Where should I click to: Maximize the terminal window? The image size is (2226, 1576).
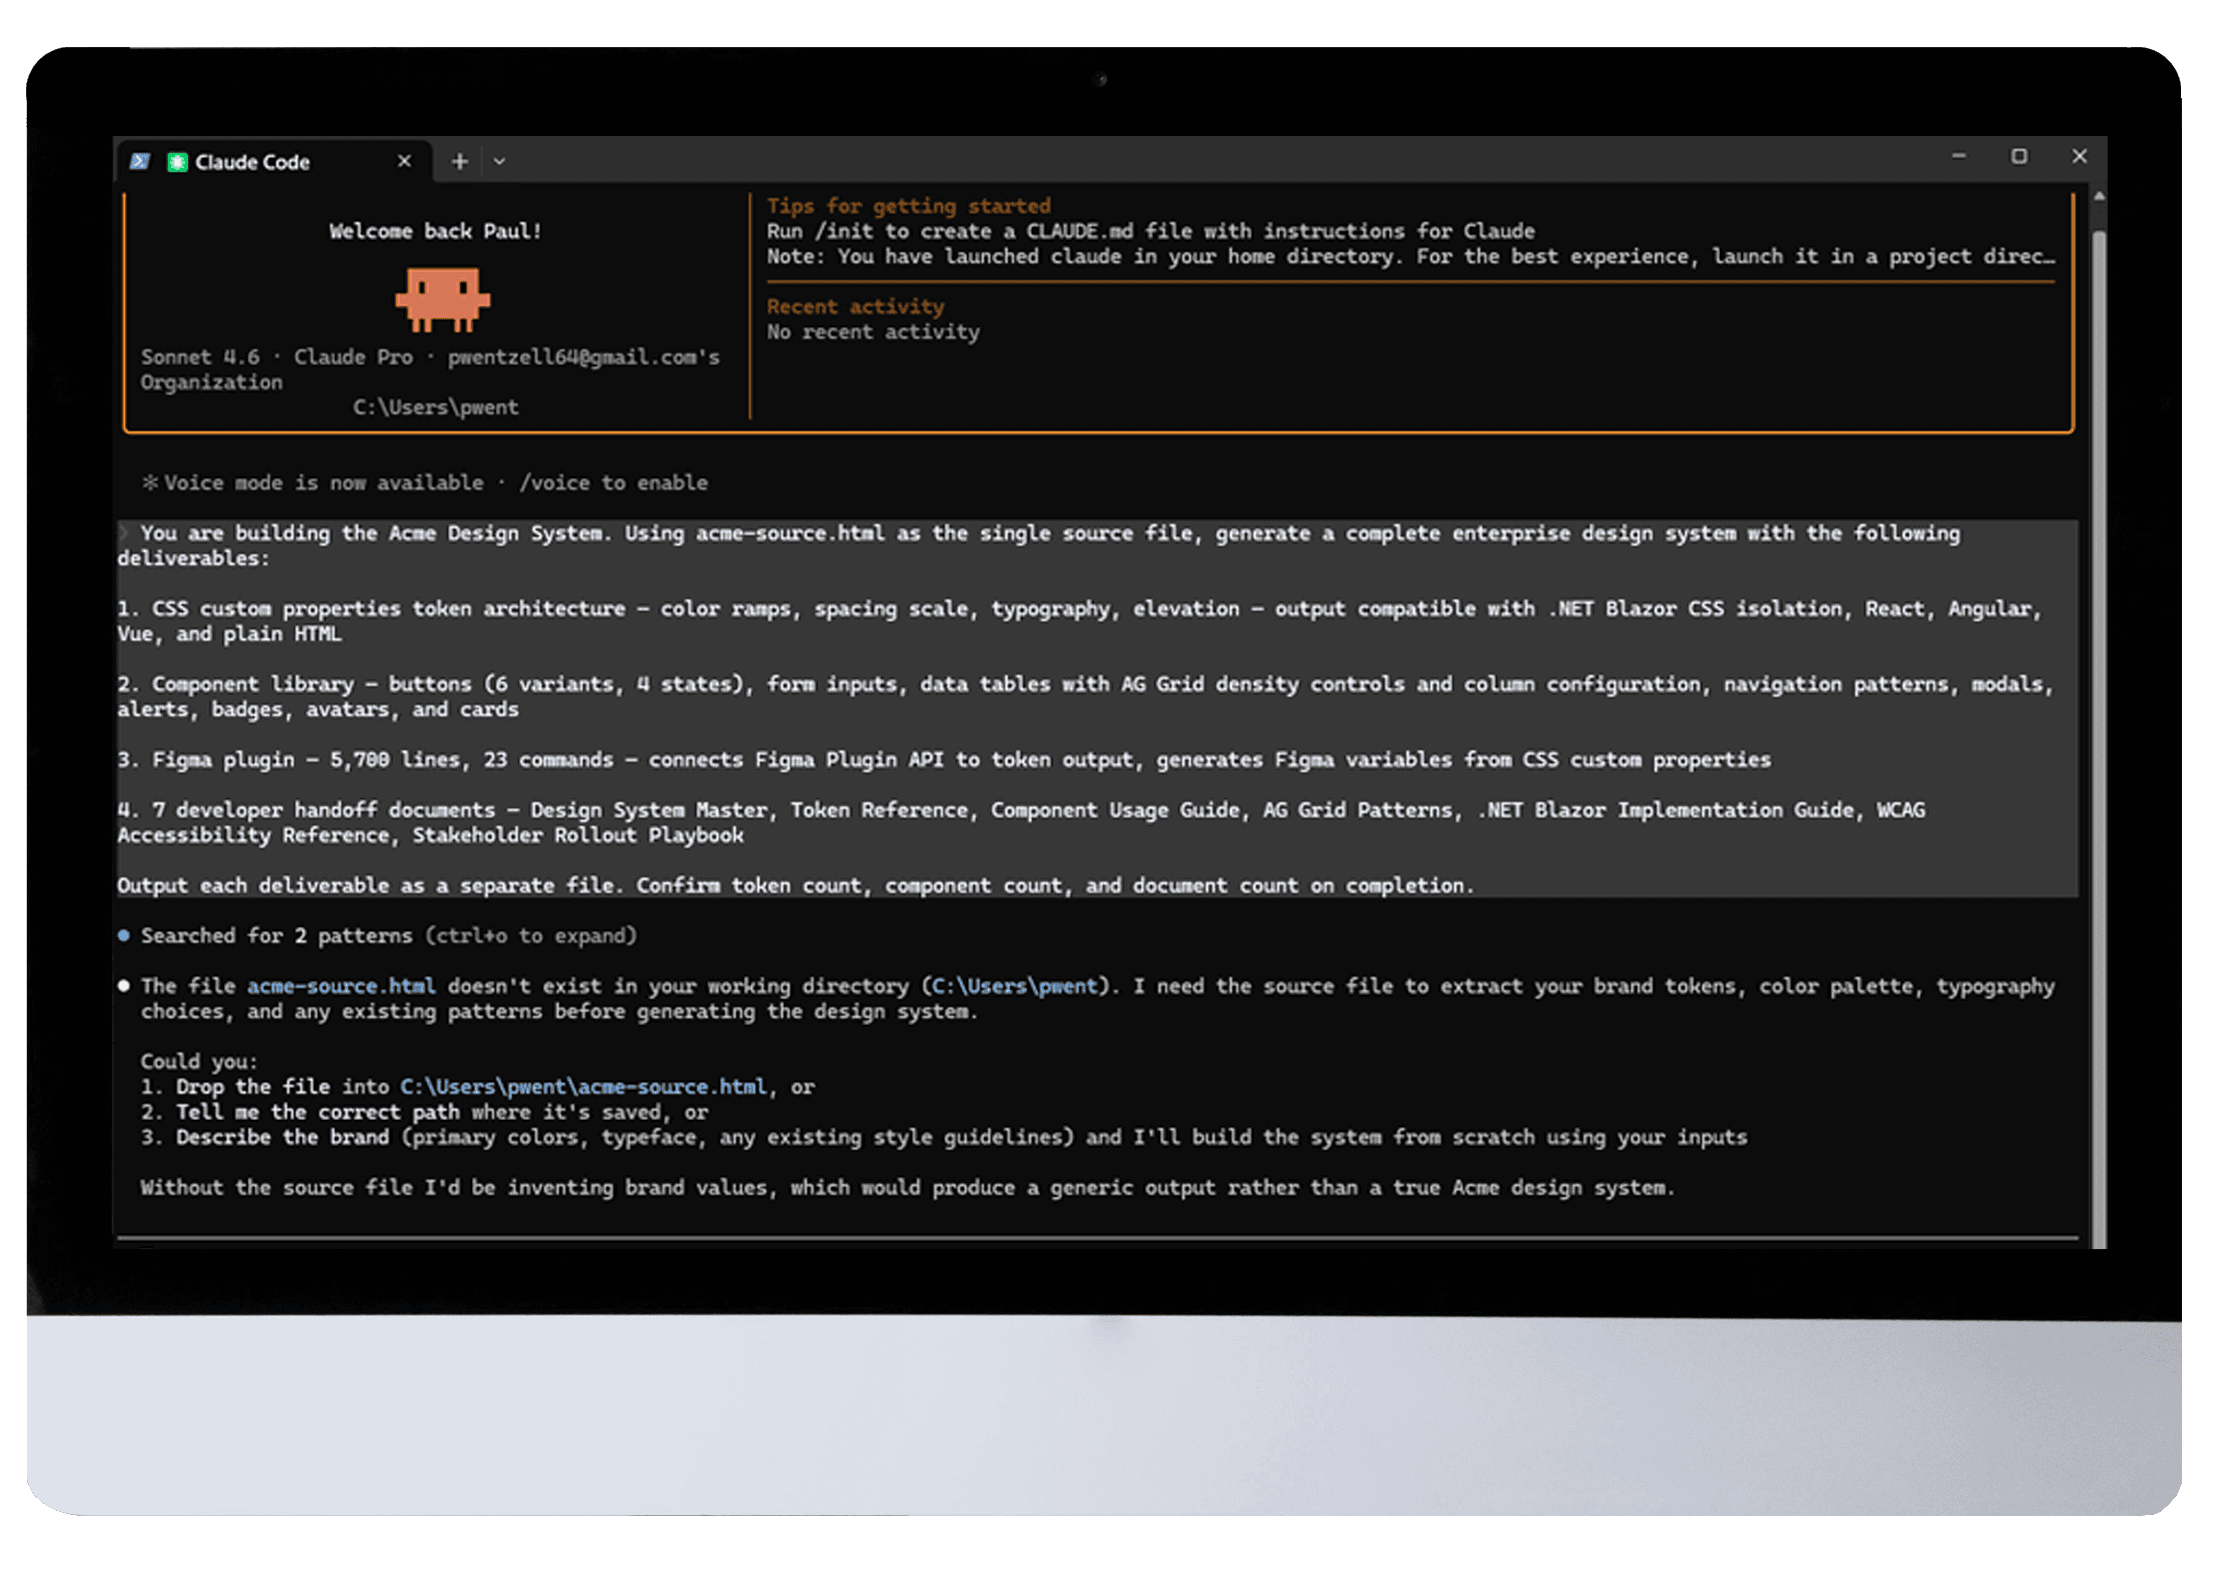[2019, 156]
